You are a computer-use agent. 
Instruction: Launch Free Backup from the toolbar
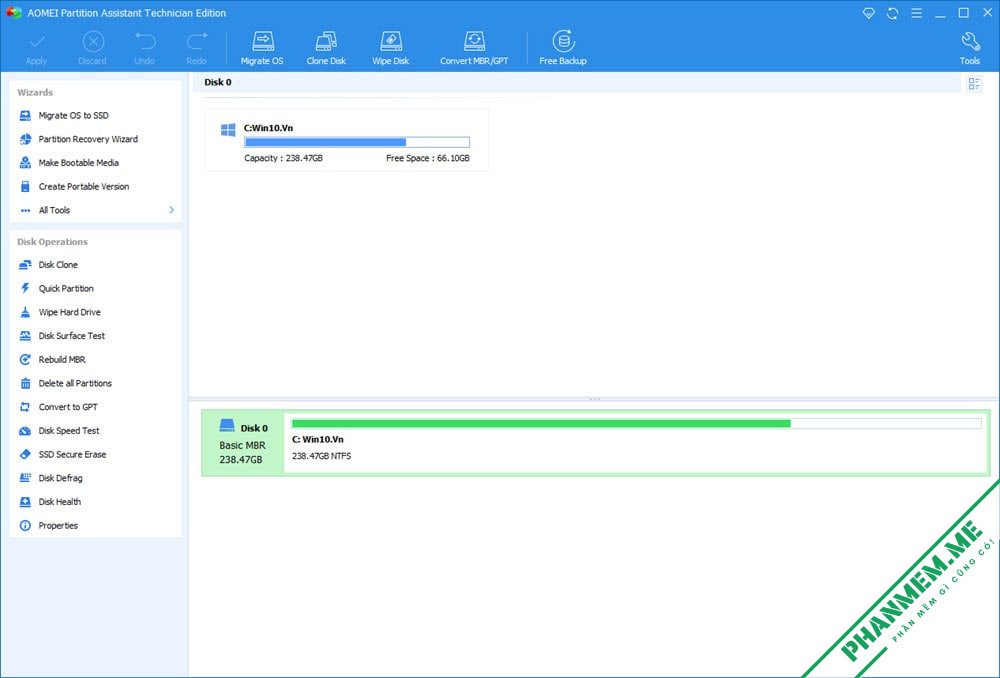(562, 48)
